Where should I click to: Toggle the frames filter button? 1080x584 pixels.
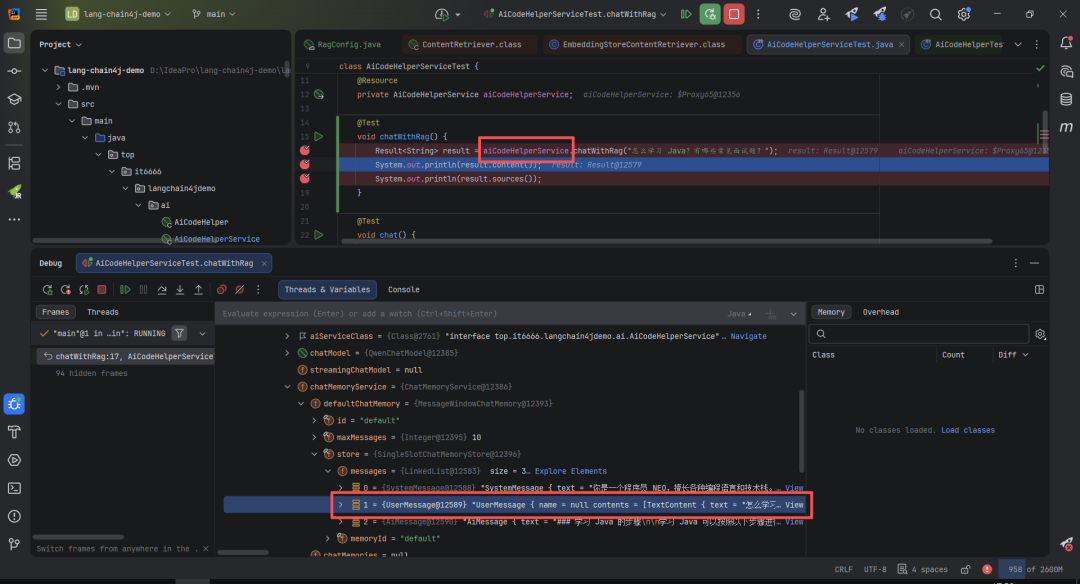[x=179, y=333]
